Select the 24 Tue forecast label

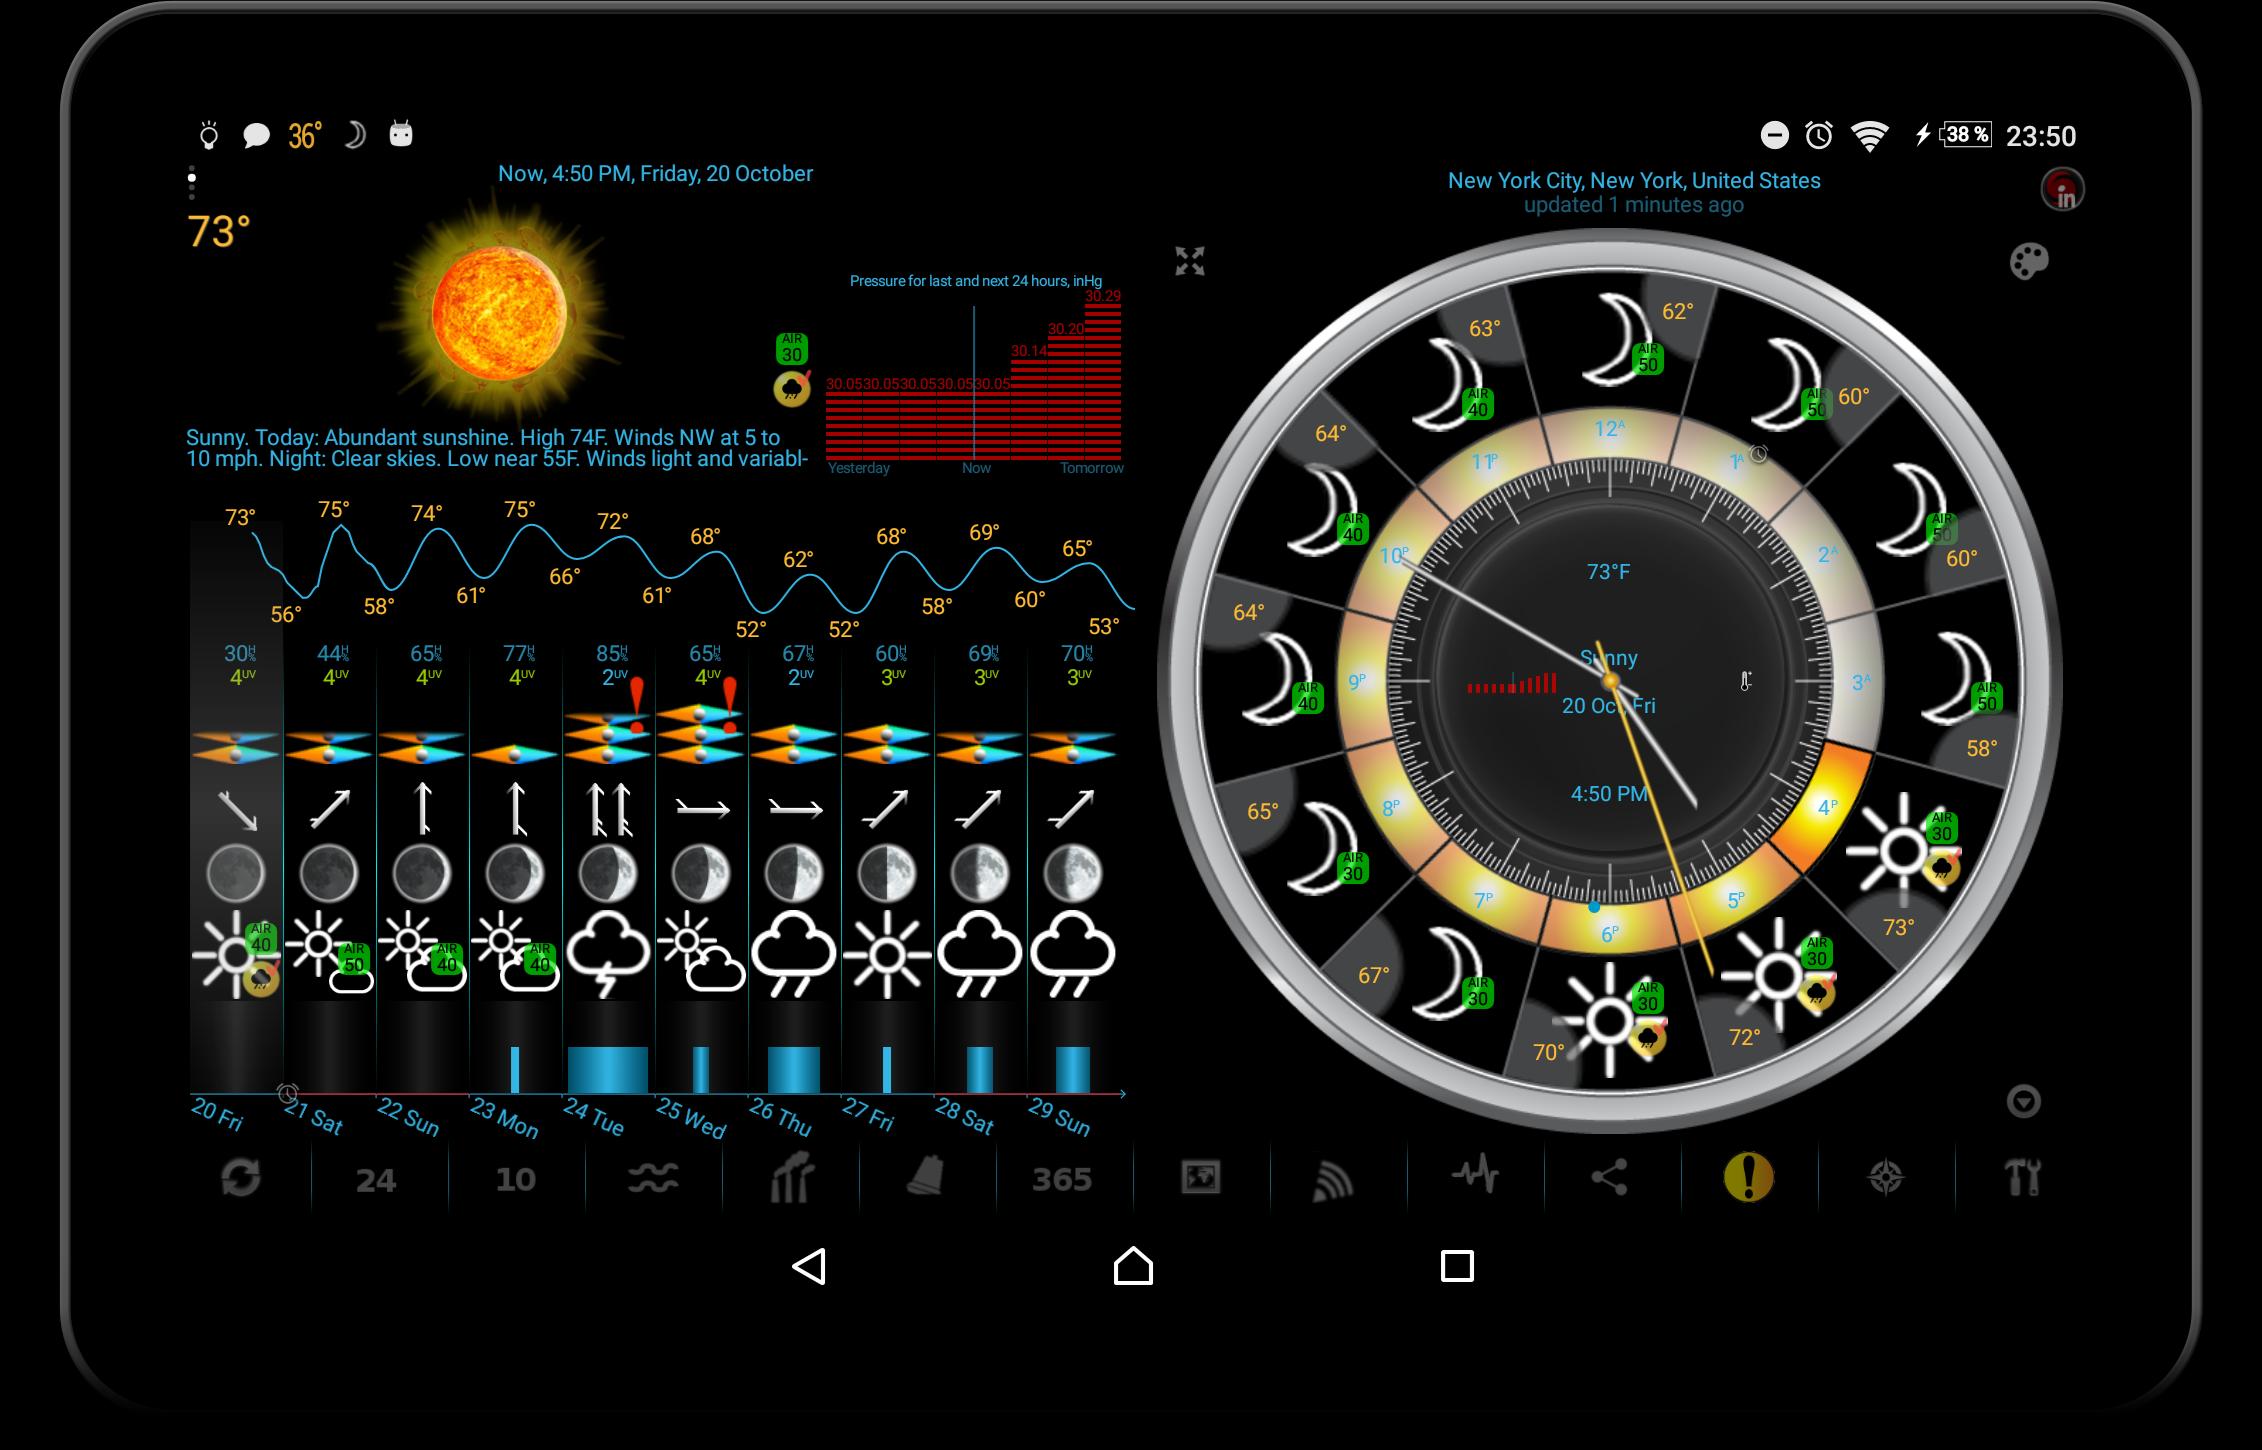click(x=594, y=1117)
